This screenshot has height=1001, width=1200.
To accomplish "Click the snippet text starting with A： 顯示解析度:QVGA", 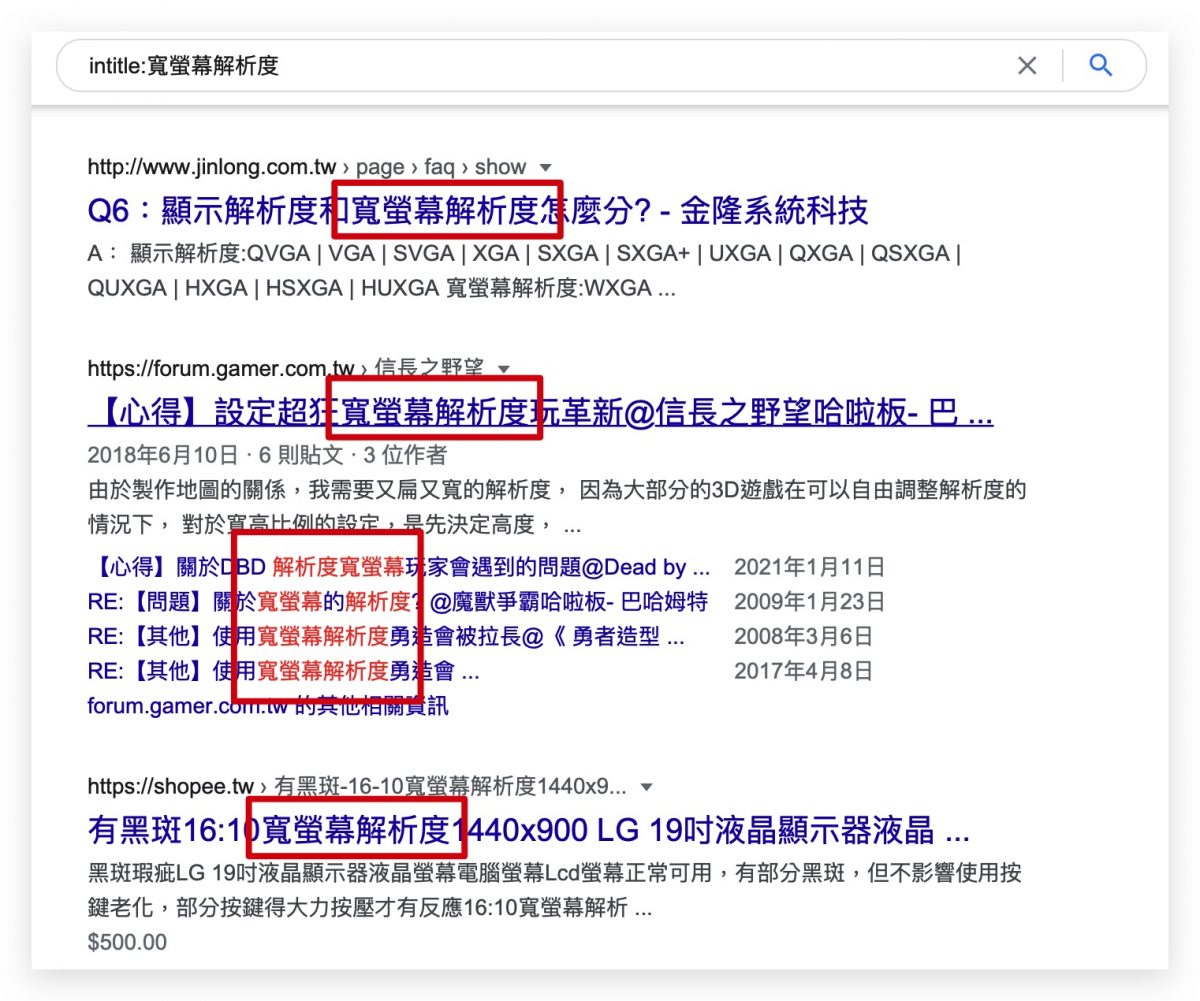I will pyautogui.click(x=524, y=271).
